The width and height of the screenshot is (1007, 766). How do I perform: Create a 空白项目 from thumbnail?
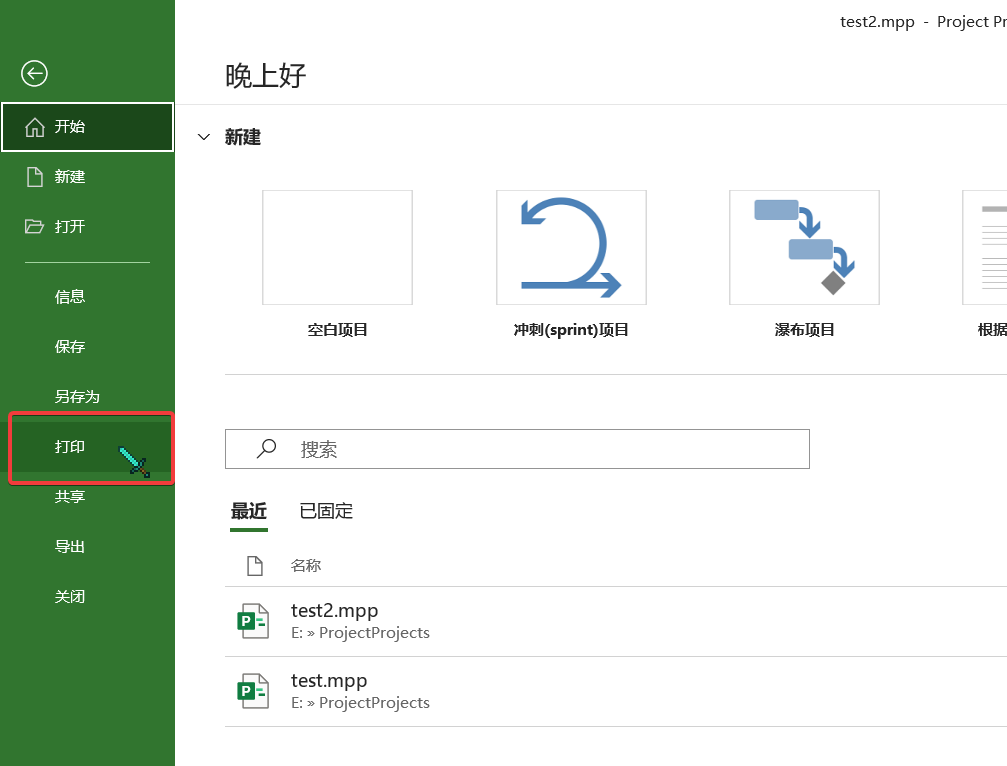pos(337,247)
